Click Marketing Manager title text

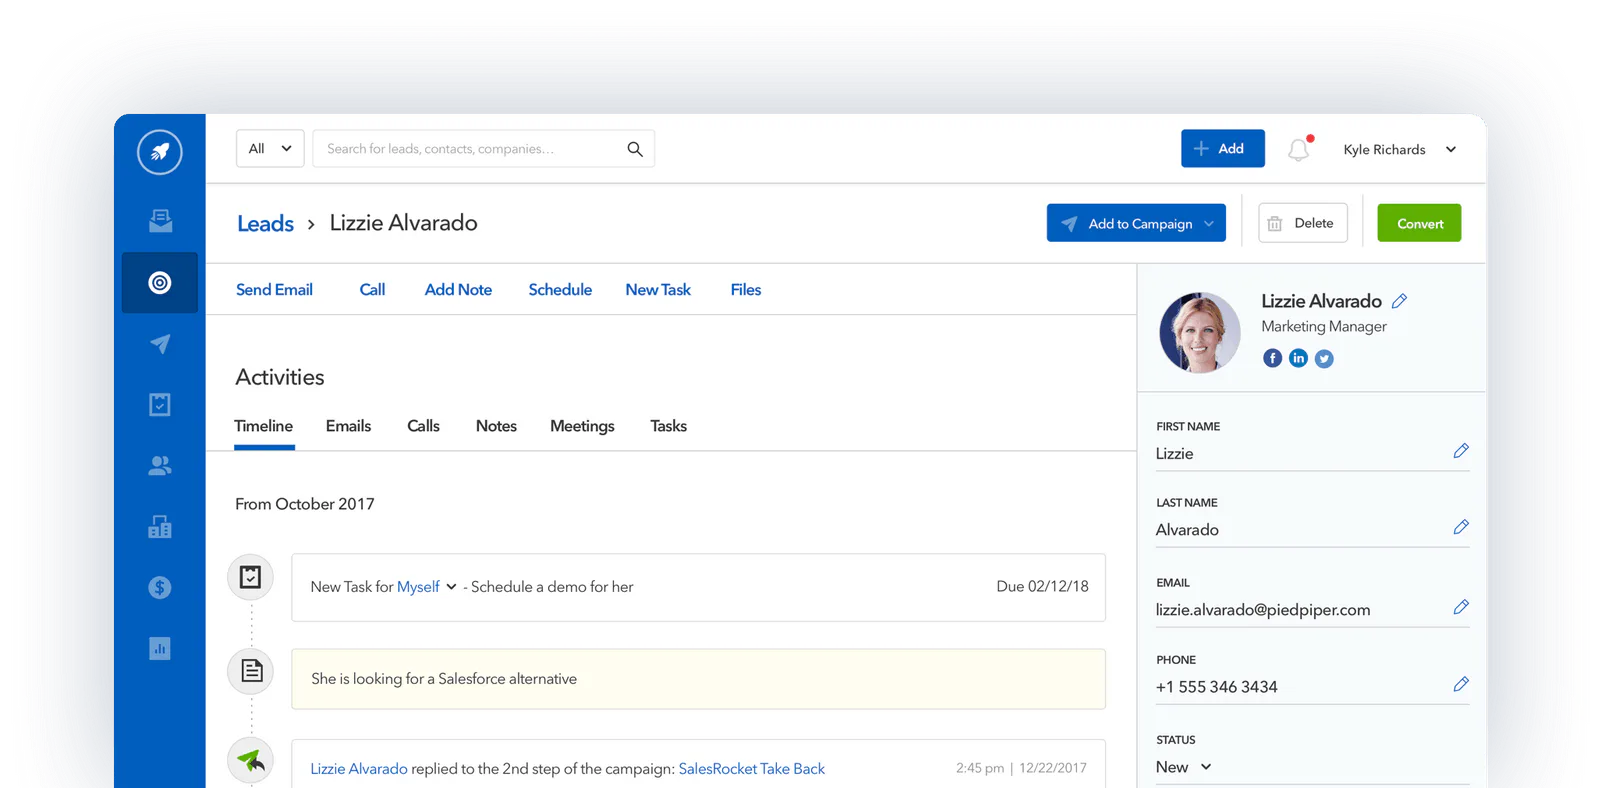click(x=1324, y=327)
